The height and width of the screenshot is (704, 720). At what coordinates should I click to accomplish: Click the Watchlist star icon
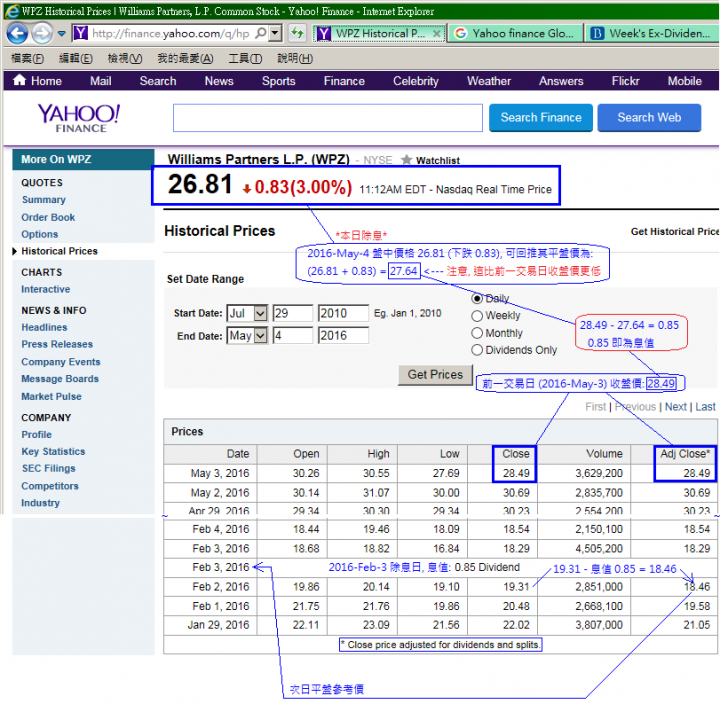click(x=406, y=160)
